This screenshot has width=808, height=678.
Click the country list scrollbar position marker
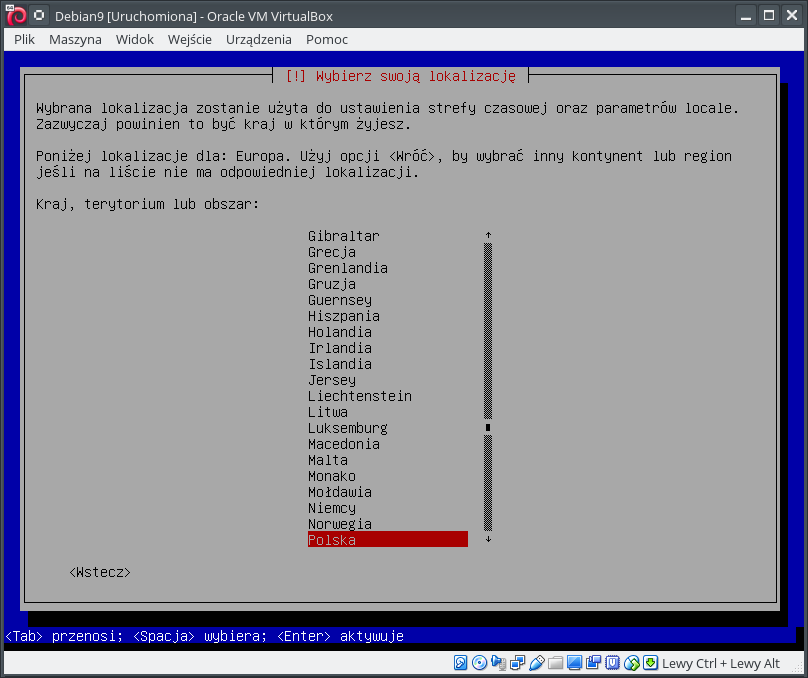pos(488,428)
